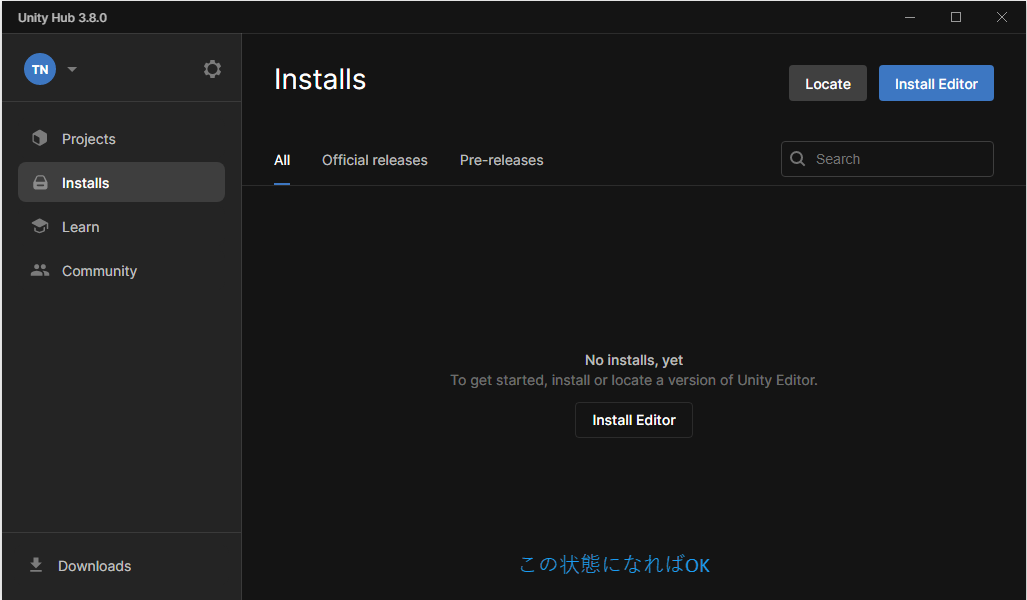The image size is (1027, 600).
Task: Click the magnifier icon in Search
Action: (797, 159)
